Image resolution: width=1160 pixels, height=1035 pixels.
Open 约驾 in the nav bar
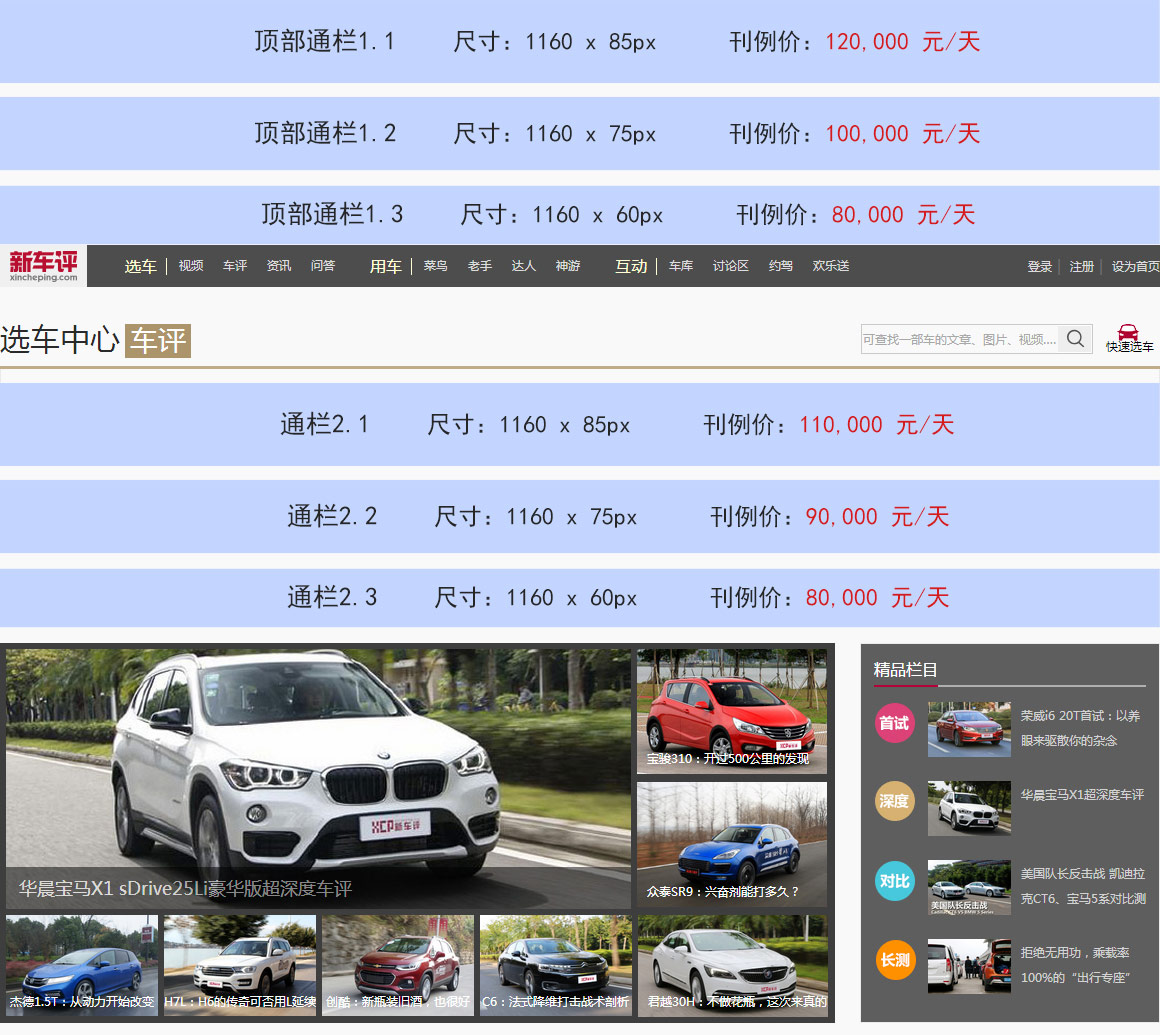[x=780, y=266]
